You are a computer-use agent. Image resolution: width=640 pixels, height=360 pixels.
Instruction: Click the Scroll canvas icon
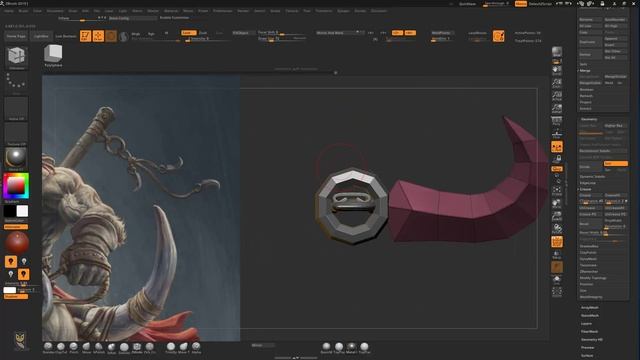557,71
